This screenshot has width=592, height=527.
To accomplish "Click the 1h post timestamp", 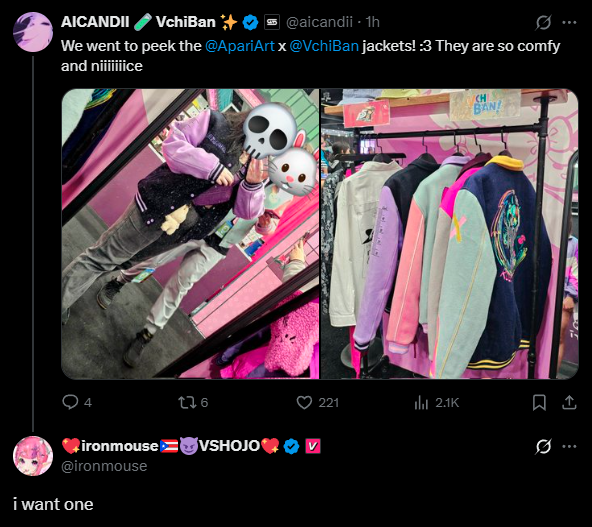I will tap(372, 22).
